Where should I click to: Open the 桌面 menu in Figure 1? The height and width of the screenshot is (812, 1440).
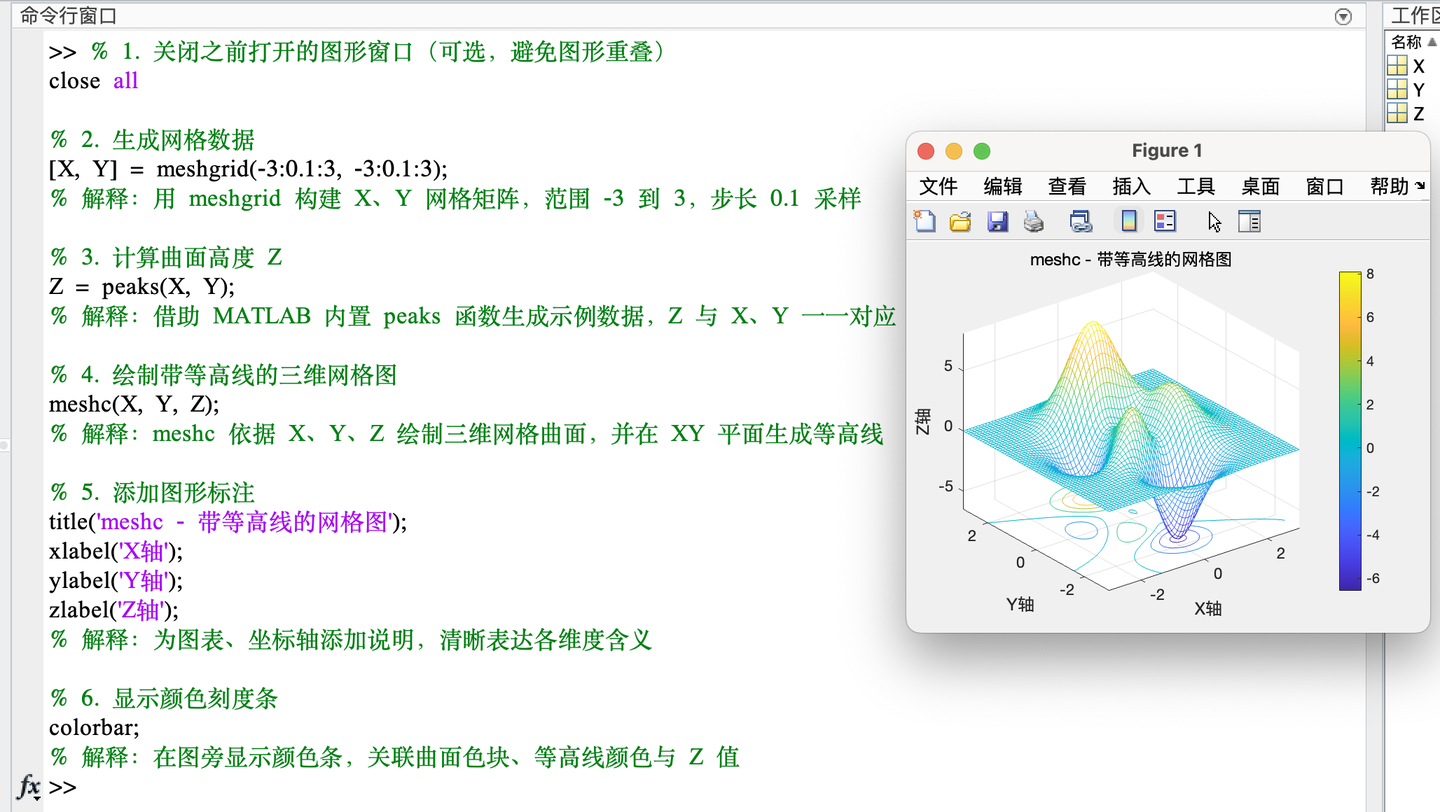pos(1261,186)
